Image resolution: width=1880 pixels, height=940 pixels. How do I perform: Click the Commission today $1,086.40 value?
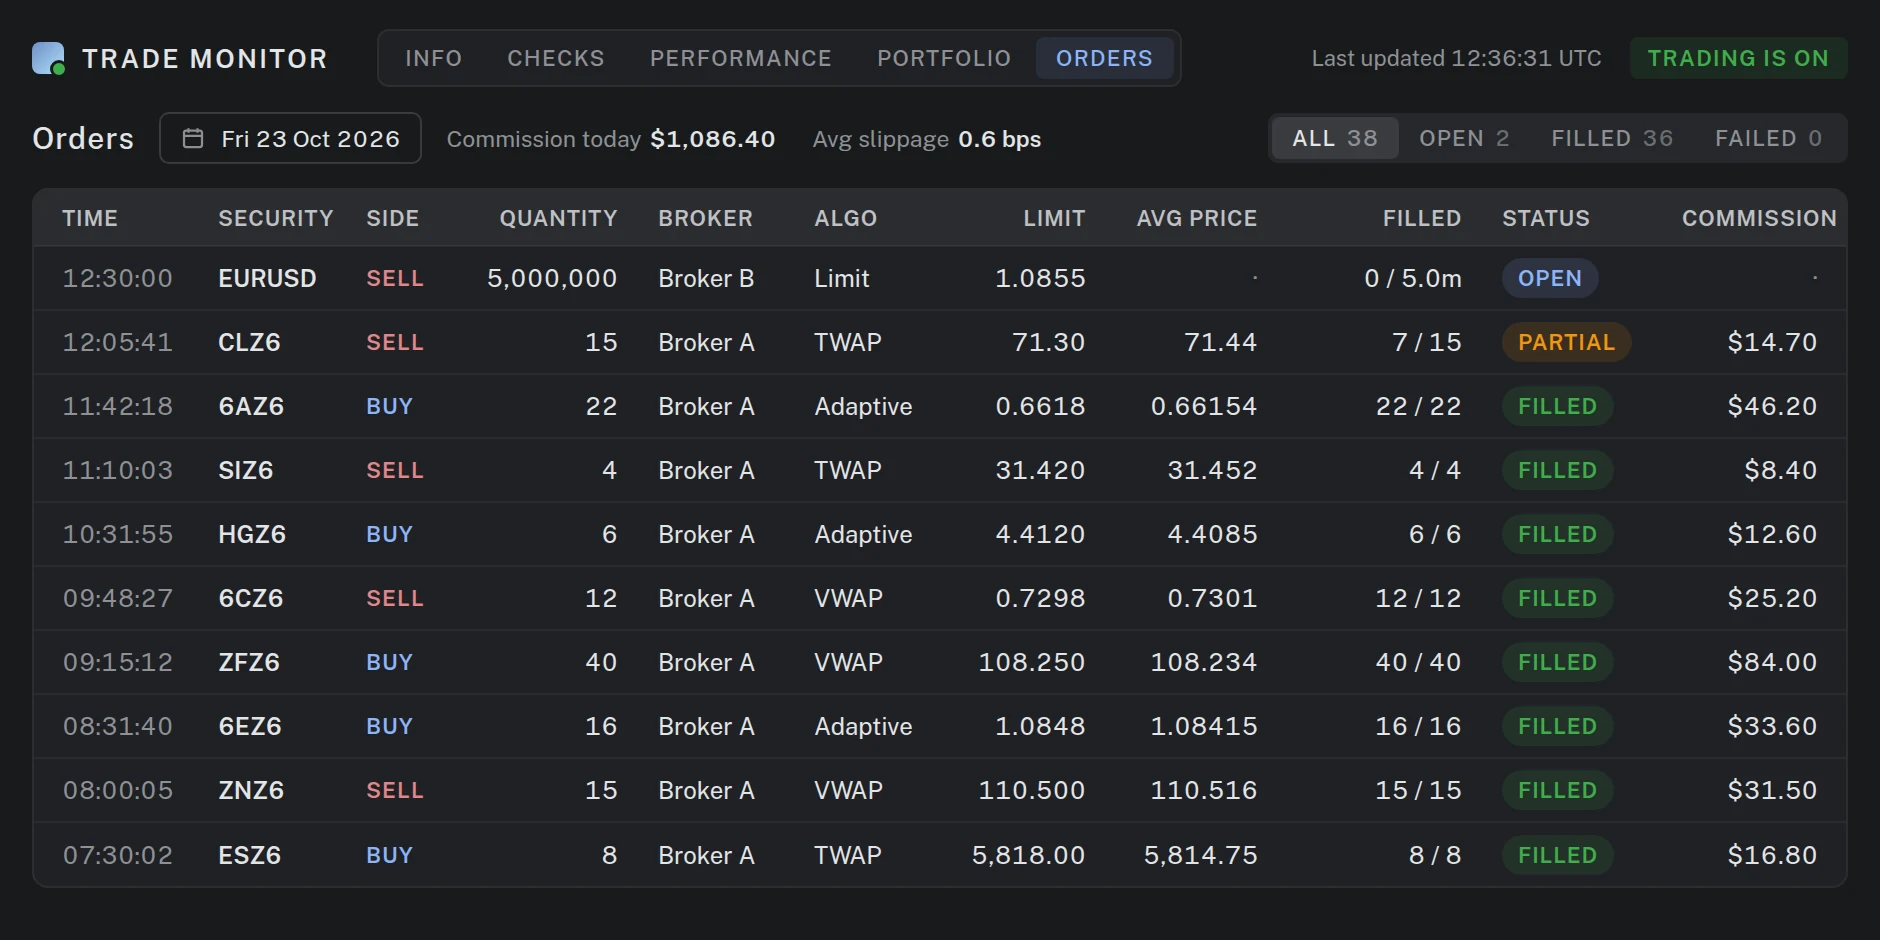click(x=713, y=139)
